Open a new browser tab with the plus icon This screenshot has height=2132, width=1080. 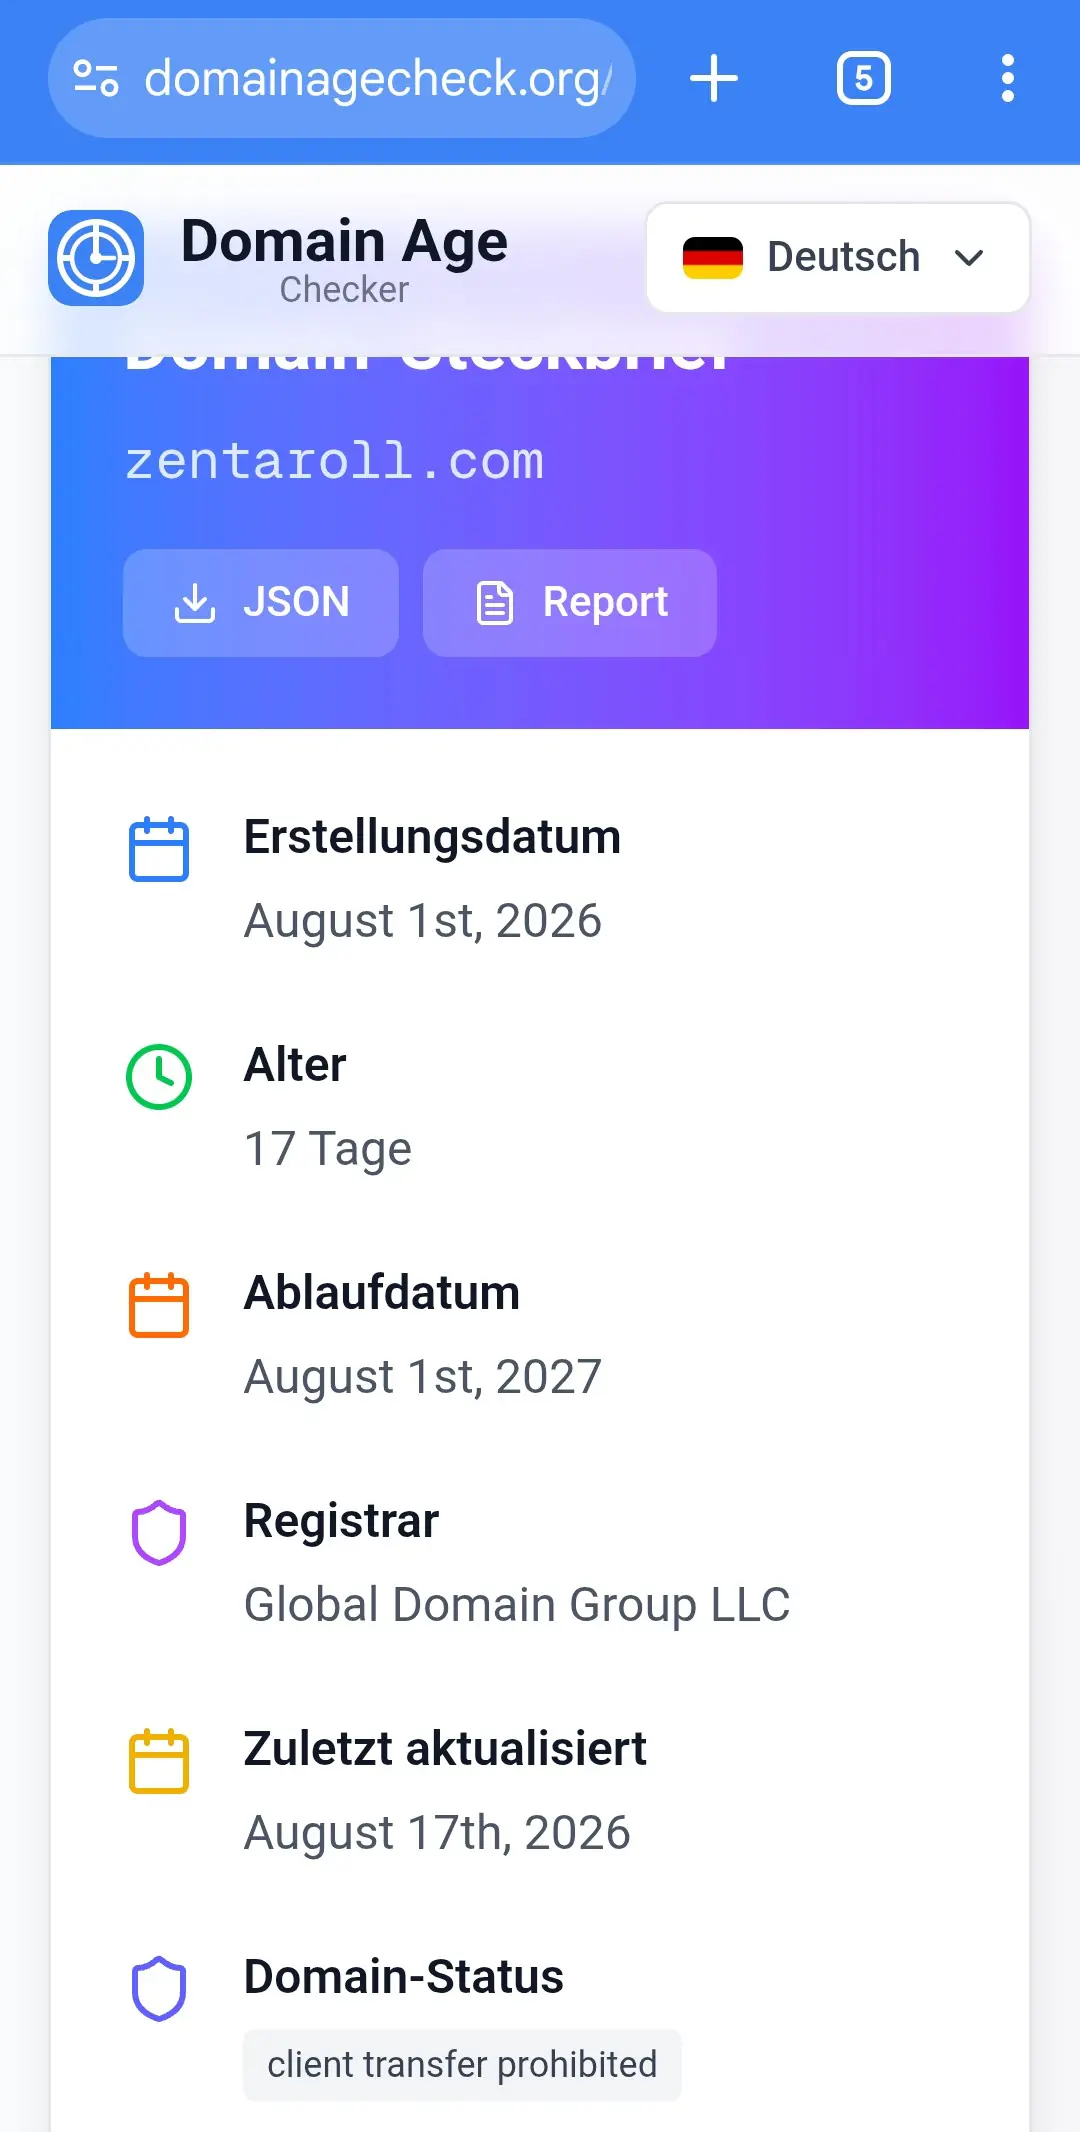click(714, 78)
